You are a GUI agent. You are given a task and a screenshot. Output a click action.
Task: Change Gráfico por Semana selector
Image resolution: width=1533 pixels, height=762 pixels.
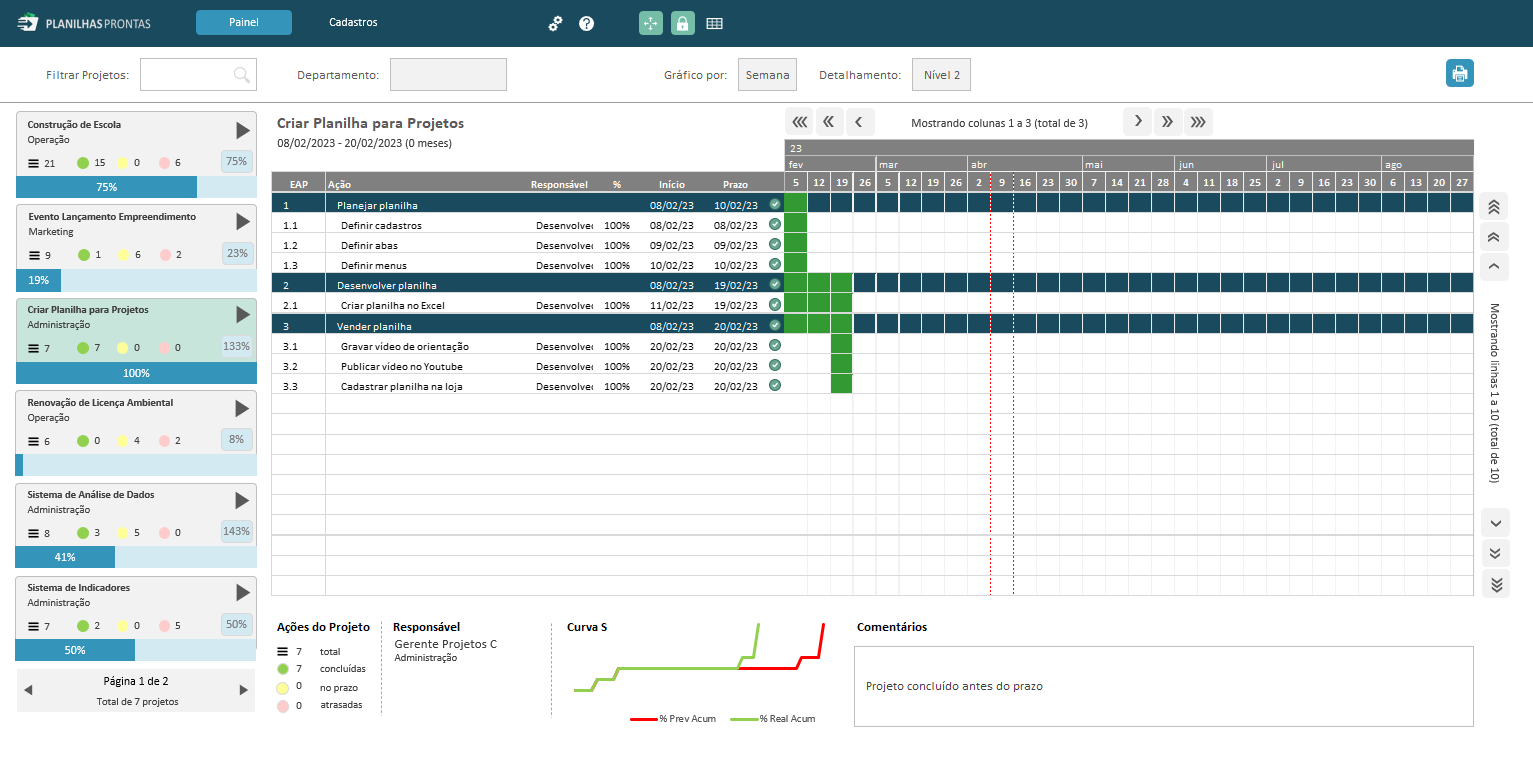tap(767, 75)
